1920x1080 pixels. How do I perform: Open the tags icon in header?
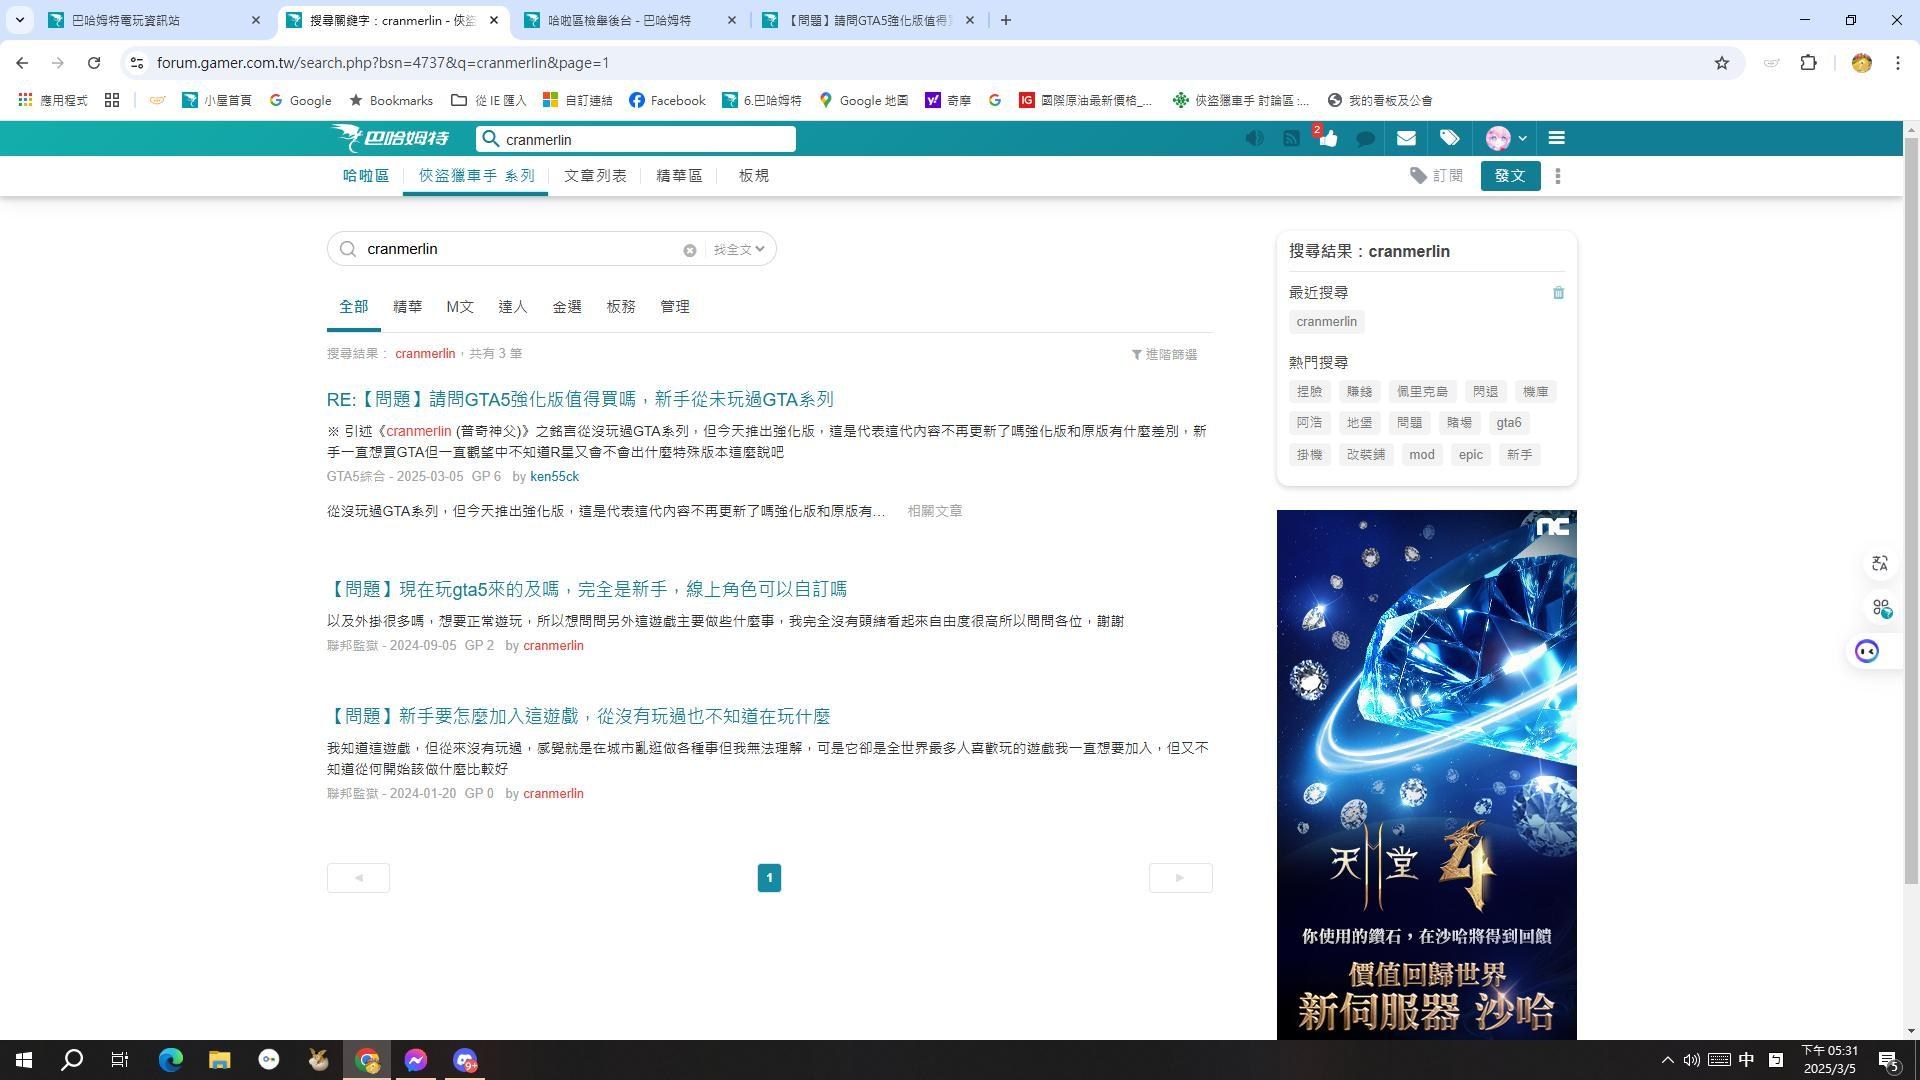coord(1449,138)
